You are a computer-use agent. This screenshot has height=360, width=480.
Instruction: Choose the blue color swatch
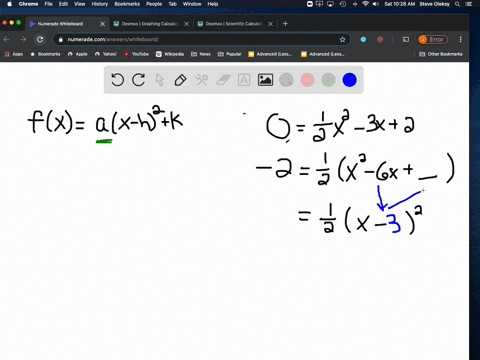pyautogui.click(x=350, y=80)
